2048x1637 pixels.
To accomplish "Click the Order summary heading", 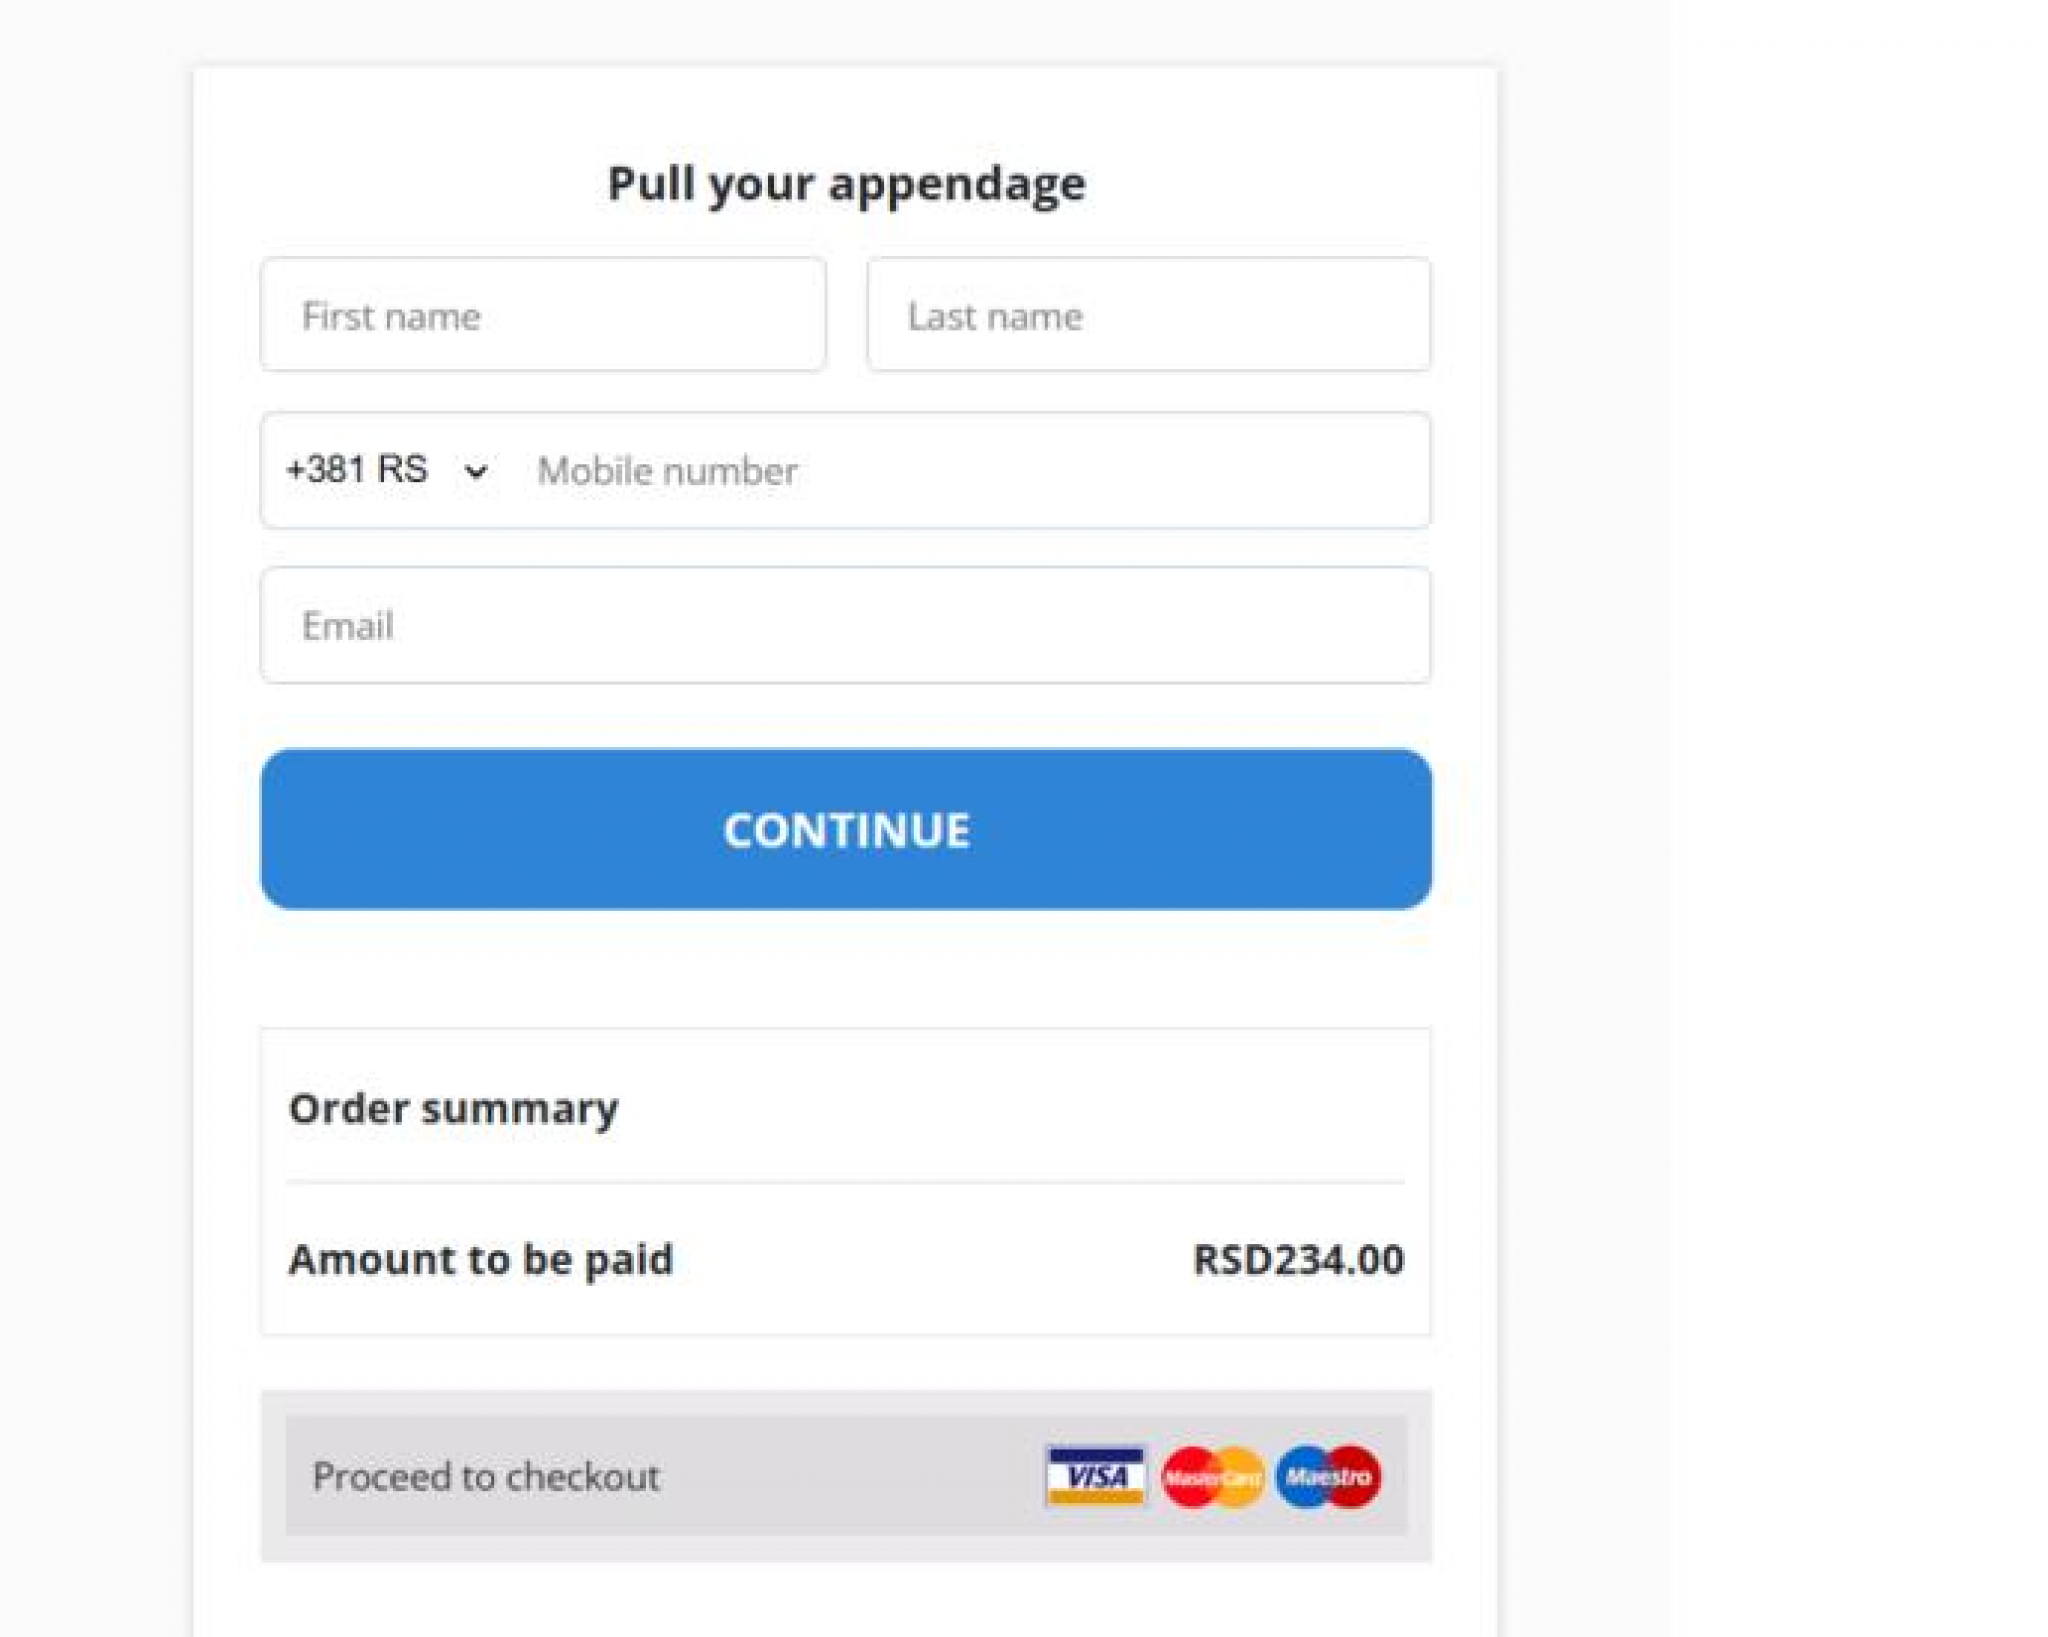I will point(453,1108).
